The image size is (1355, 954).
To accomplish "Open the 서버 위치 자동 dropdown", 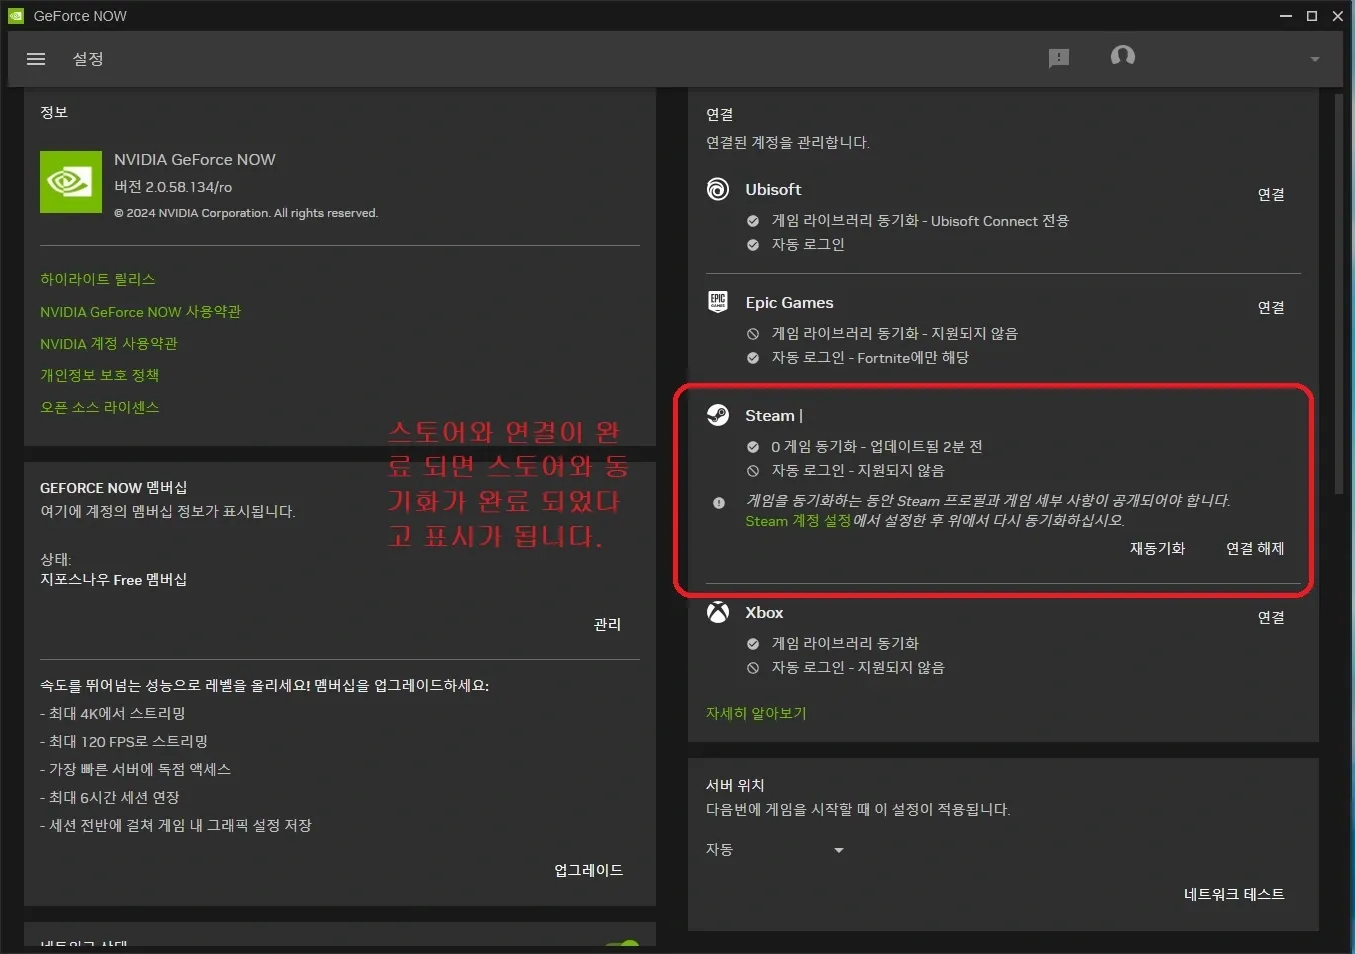I will coord(775,849).
